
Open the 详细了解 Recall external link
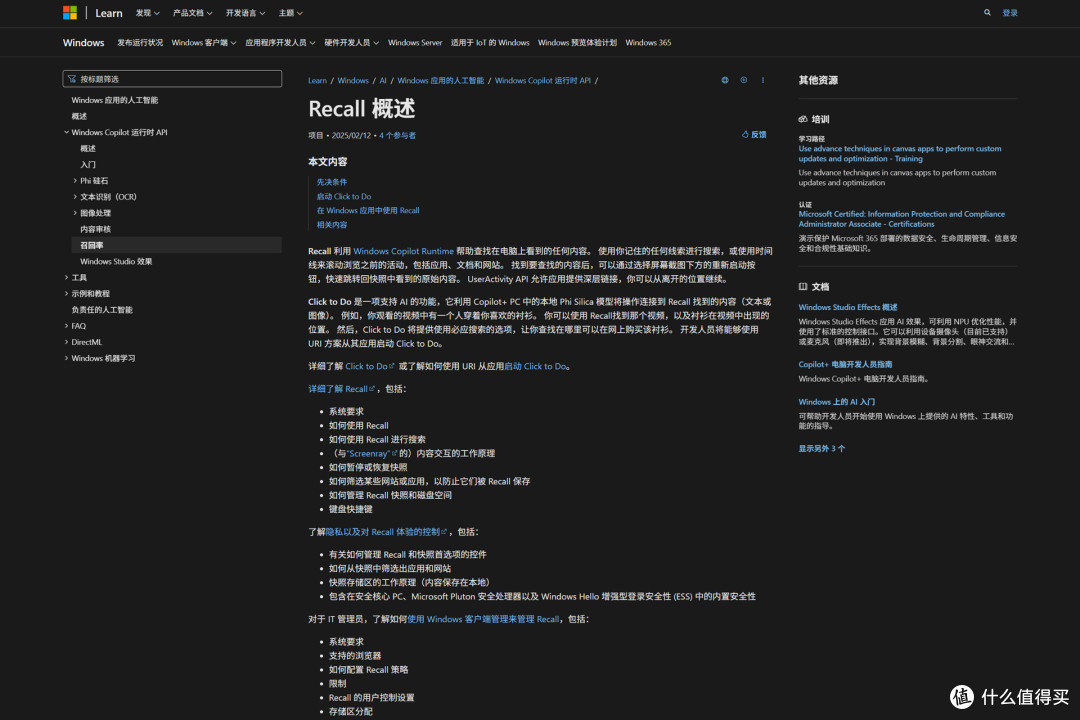[x=341, y=389]
